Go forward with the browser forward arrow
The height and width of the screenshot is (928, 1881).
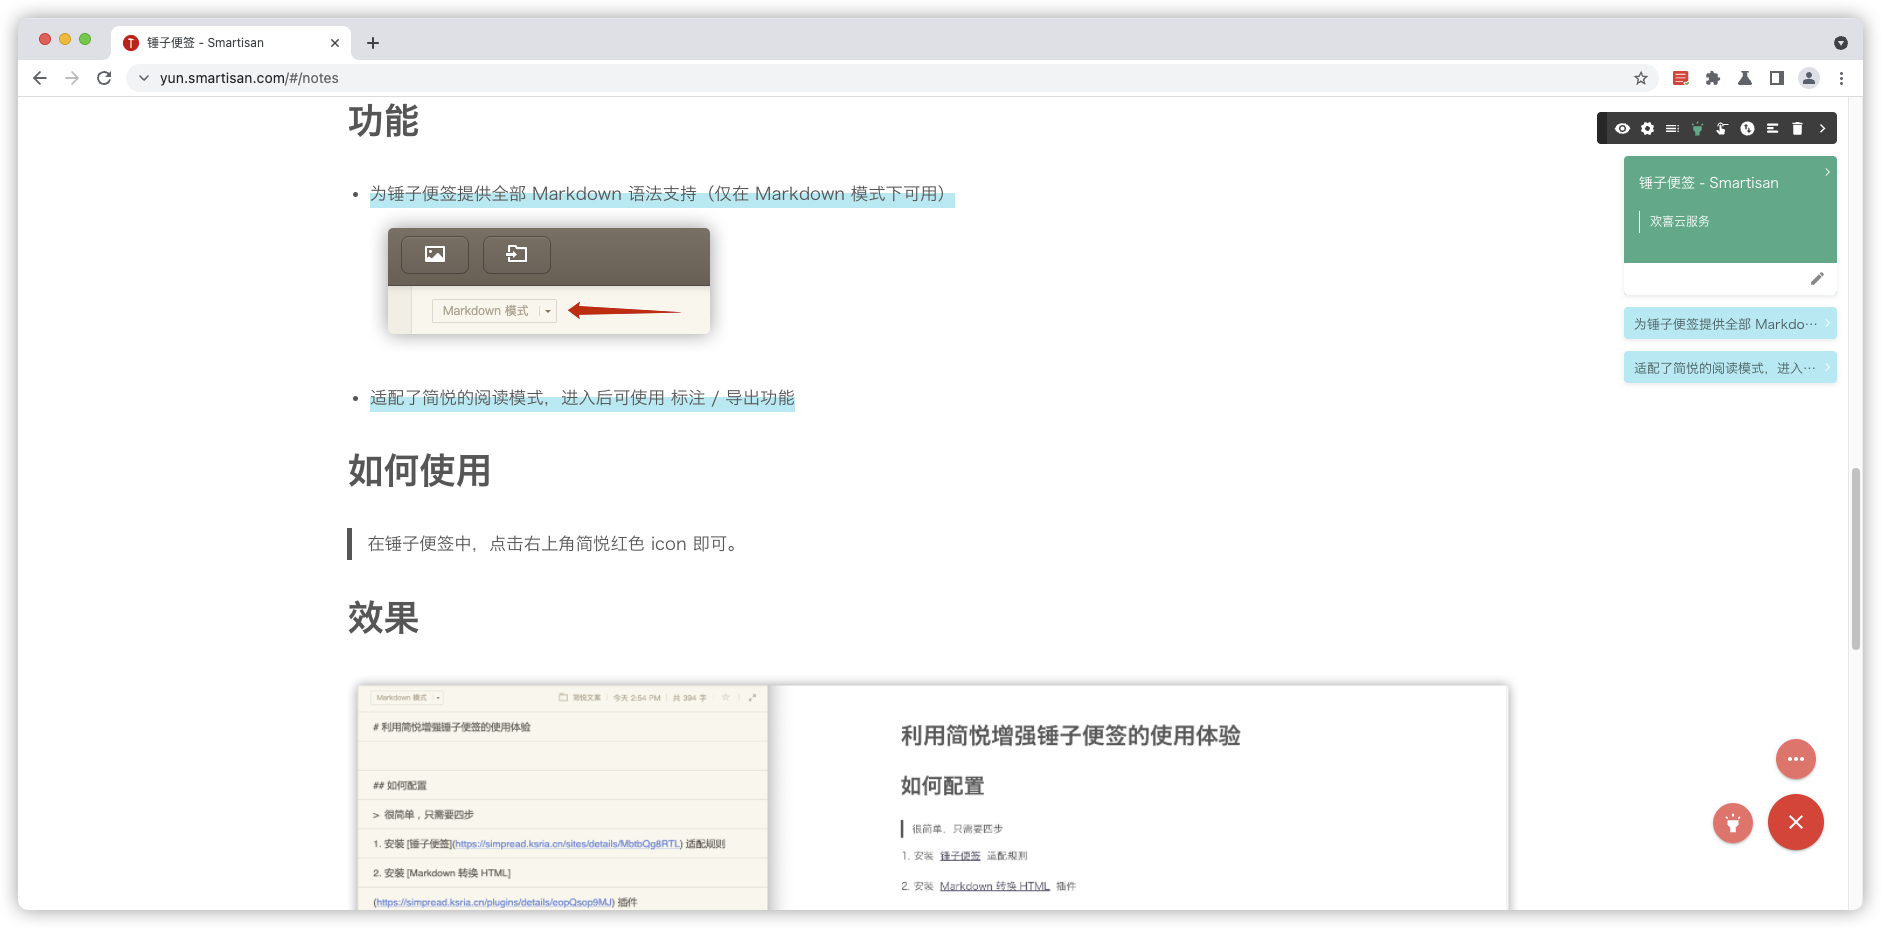(x=72, y=78)
